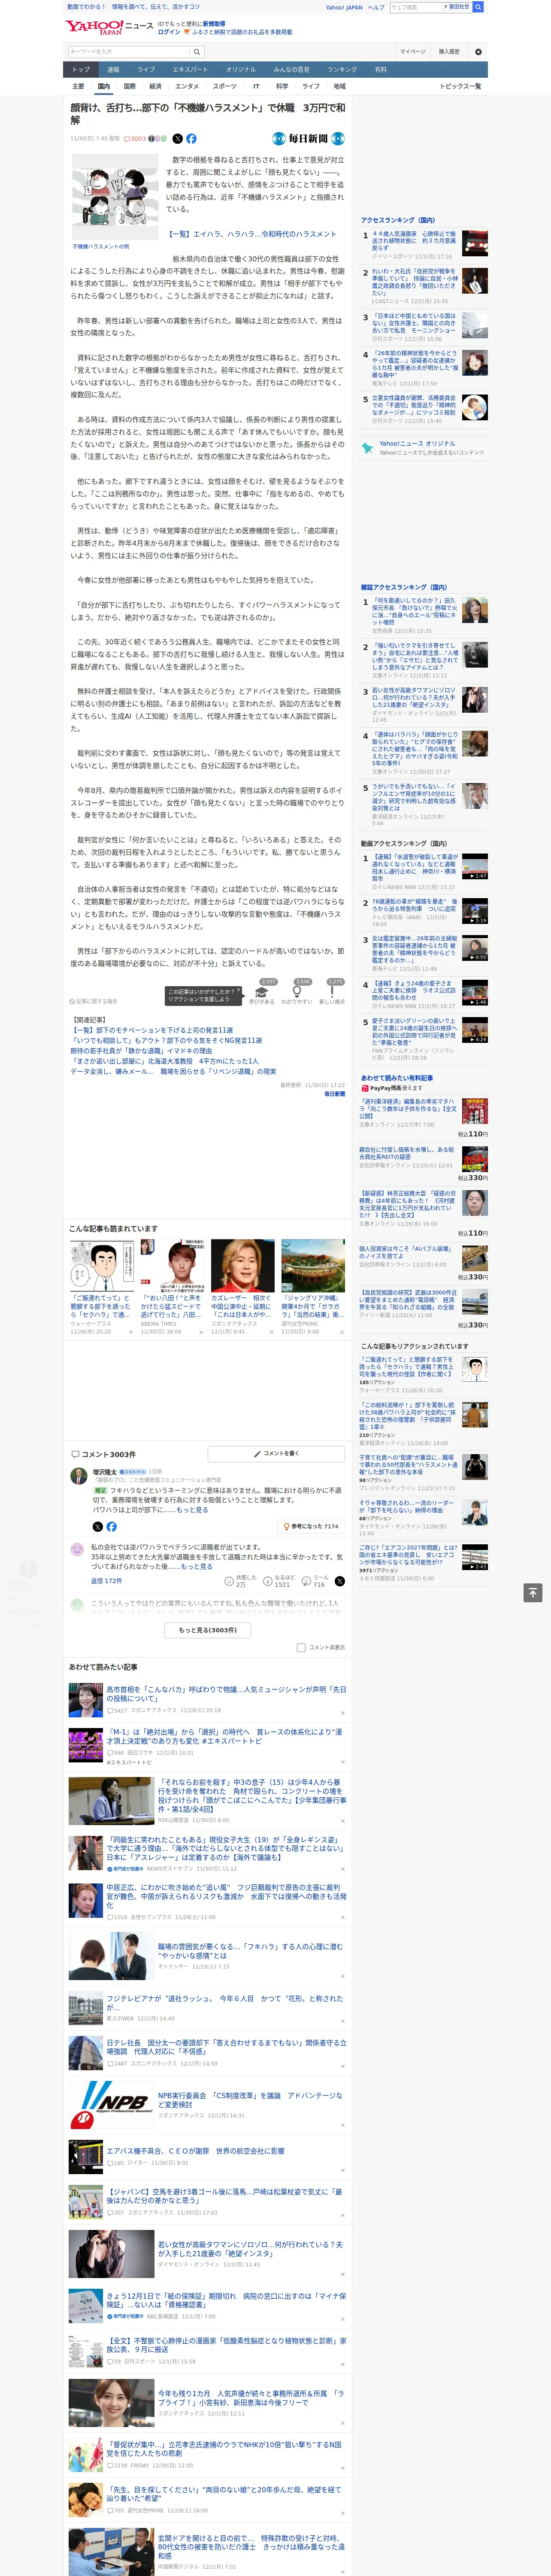This screenshot has width=551, height=2576.
Task: Open the 国際 category
Action: (x=129, y=86)
